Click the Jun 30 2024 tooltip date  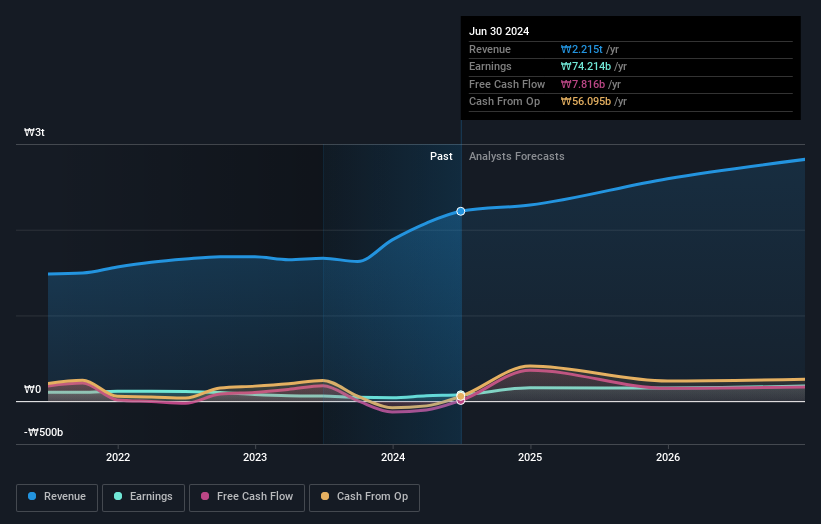(x=499, y=31)
